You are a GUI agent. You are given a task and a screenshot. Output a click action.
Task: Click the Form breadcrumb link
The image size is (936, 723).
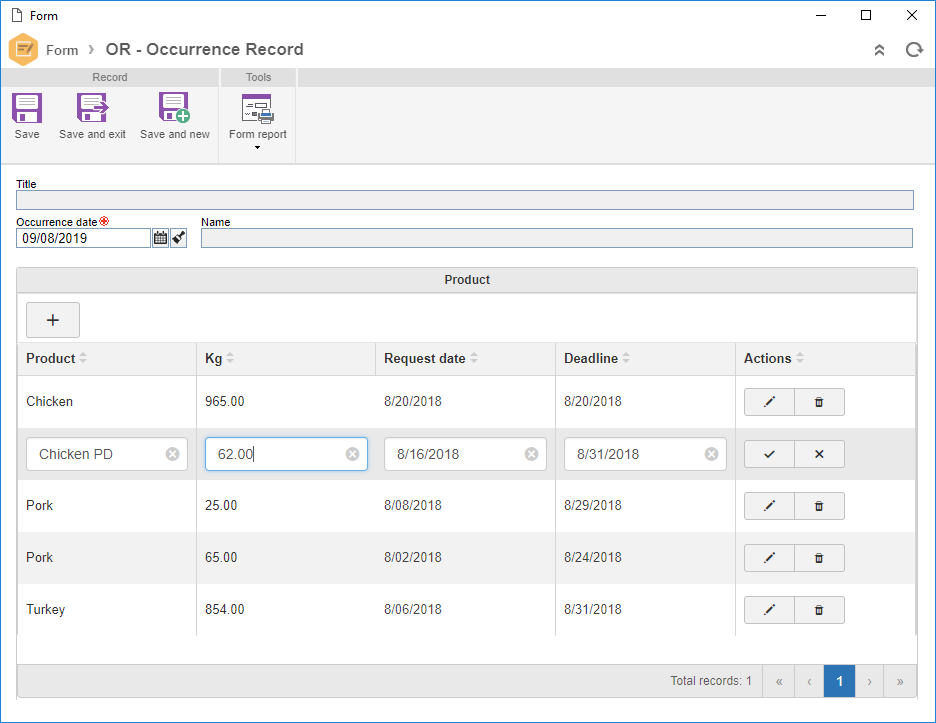(x=62, y=50)
